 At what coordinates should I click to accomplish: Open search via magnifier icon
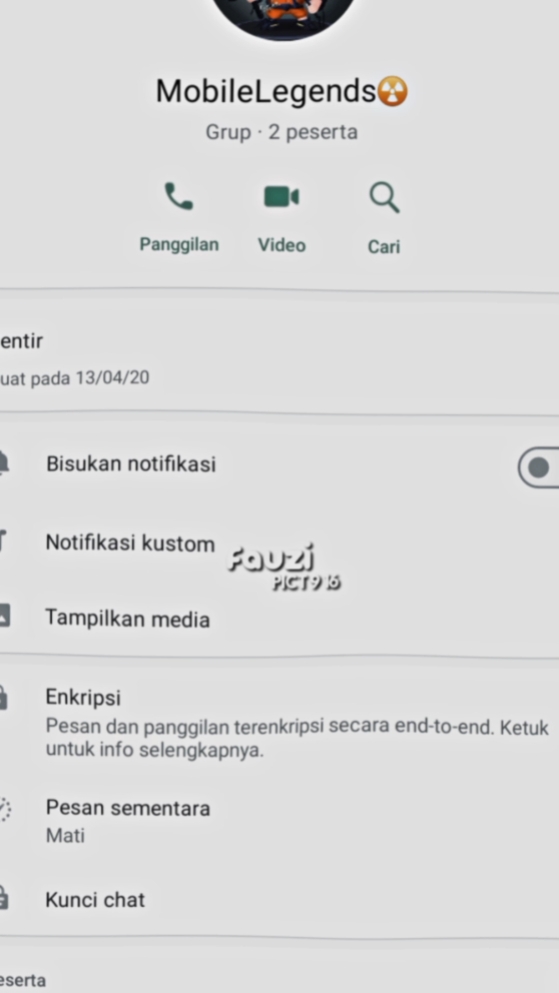384,198
